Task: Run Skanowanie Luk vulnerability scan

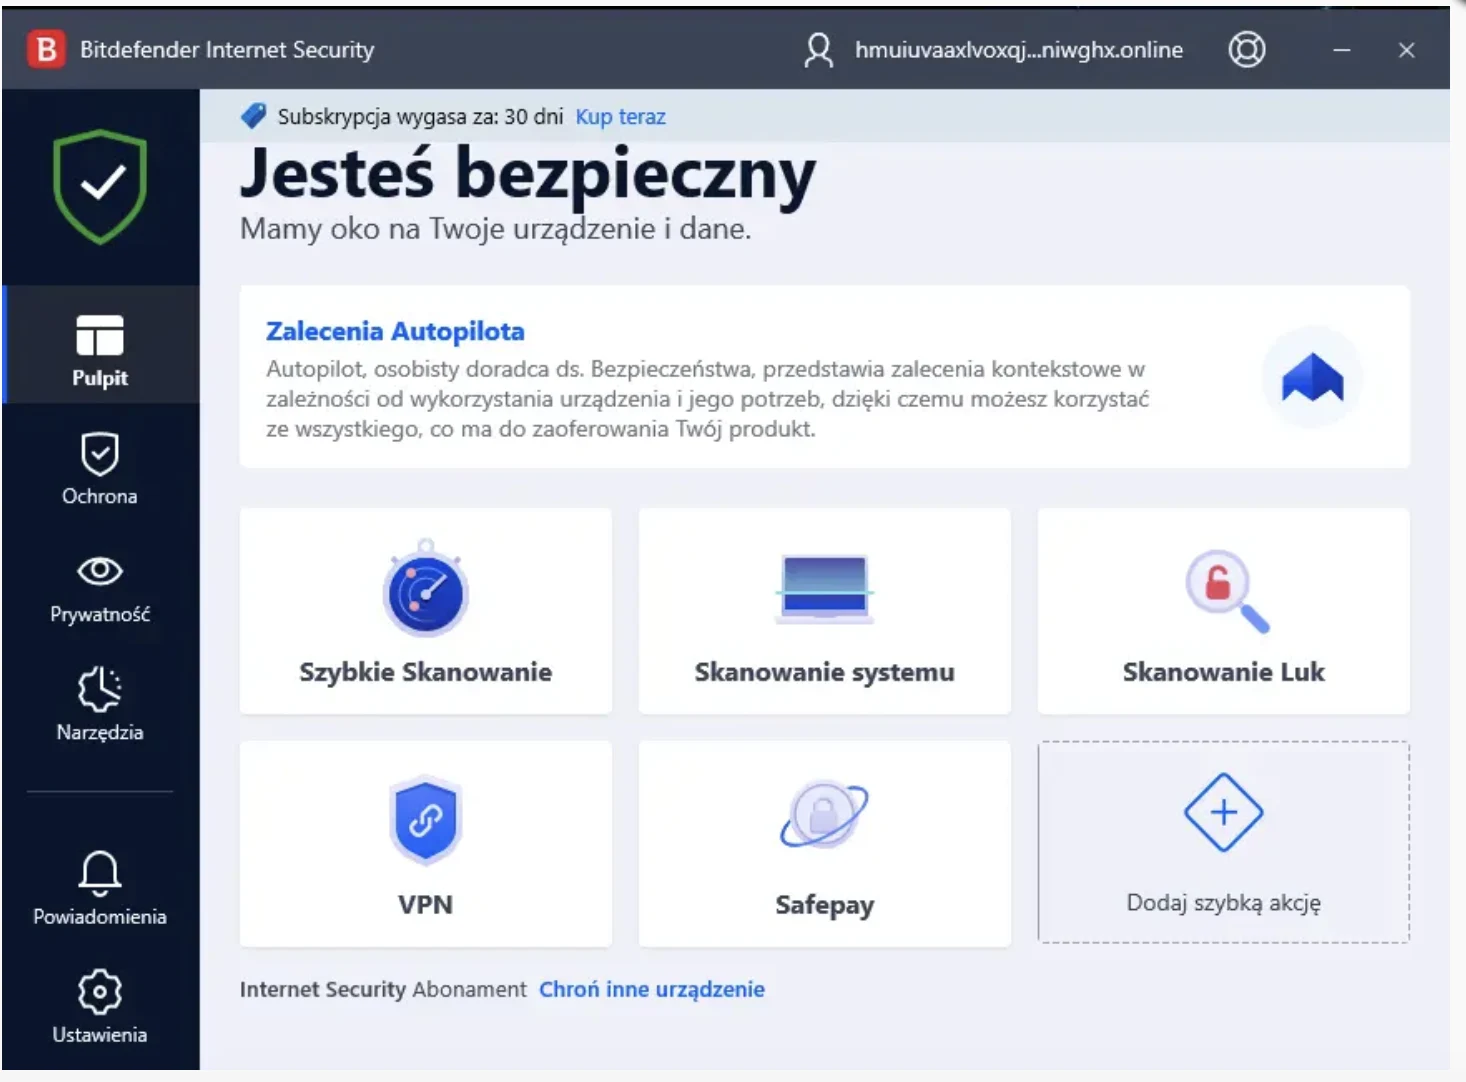Action: (1223, 611)
